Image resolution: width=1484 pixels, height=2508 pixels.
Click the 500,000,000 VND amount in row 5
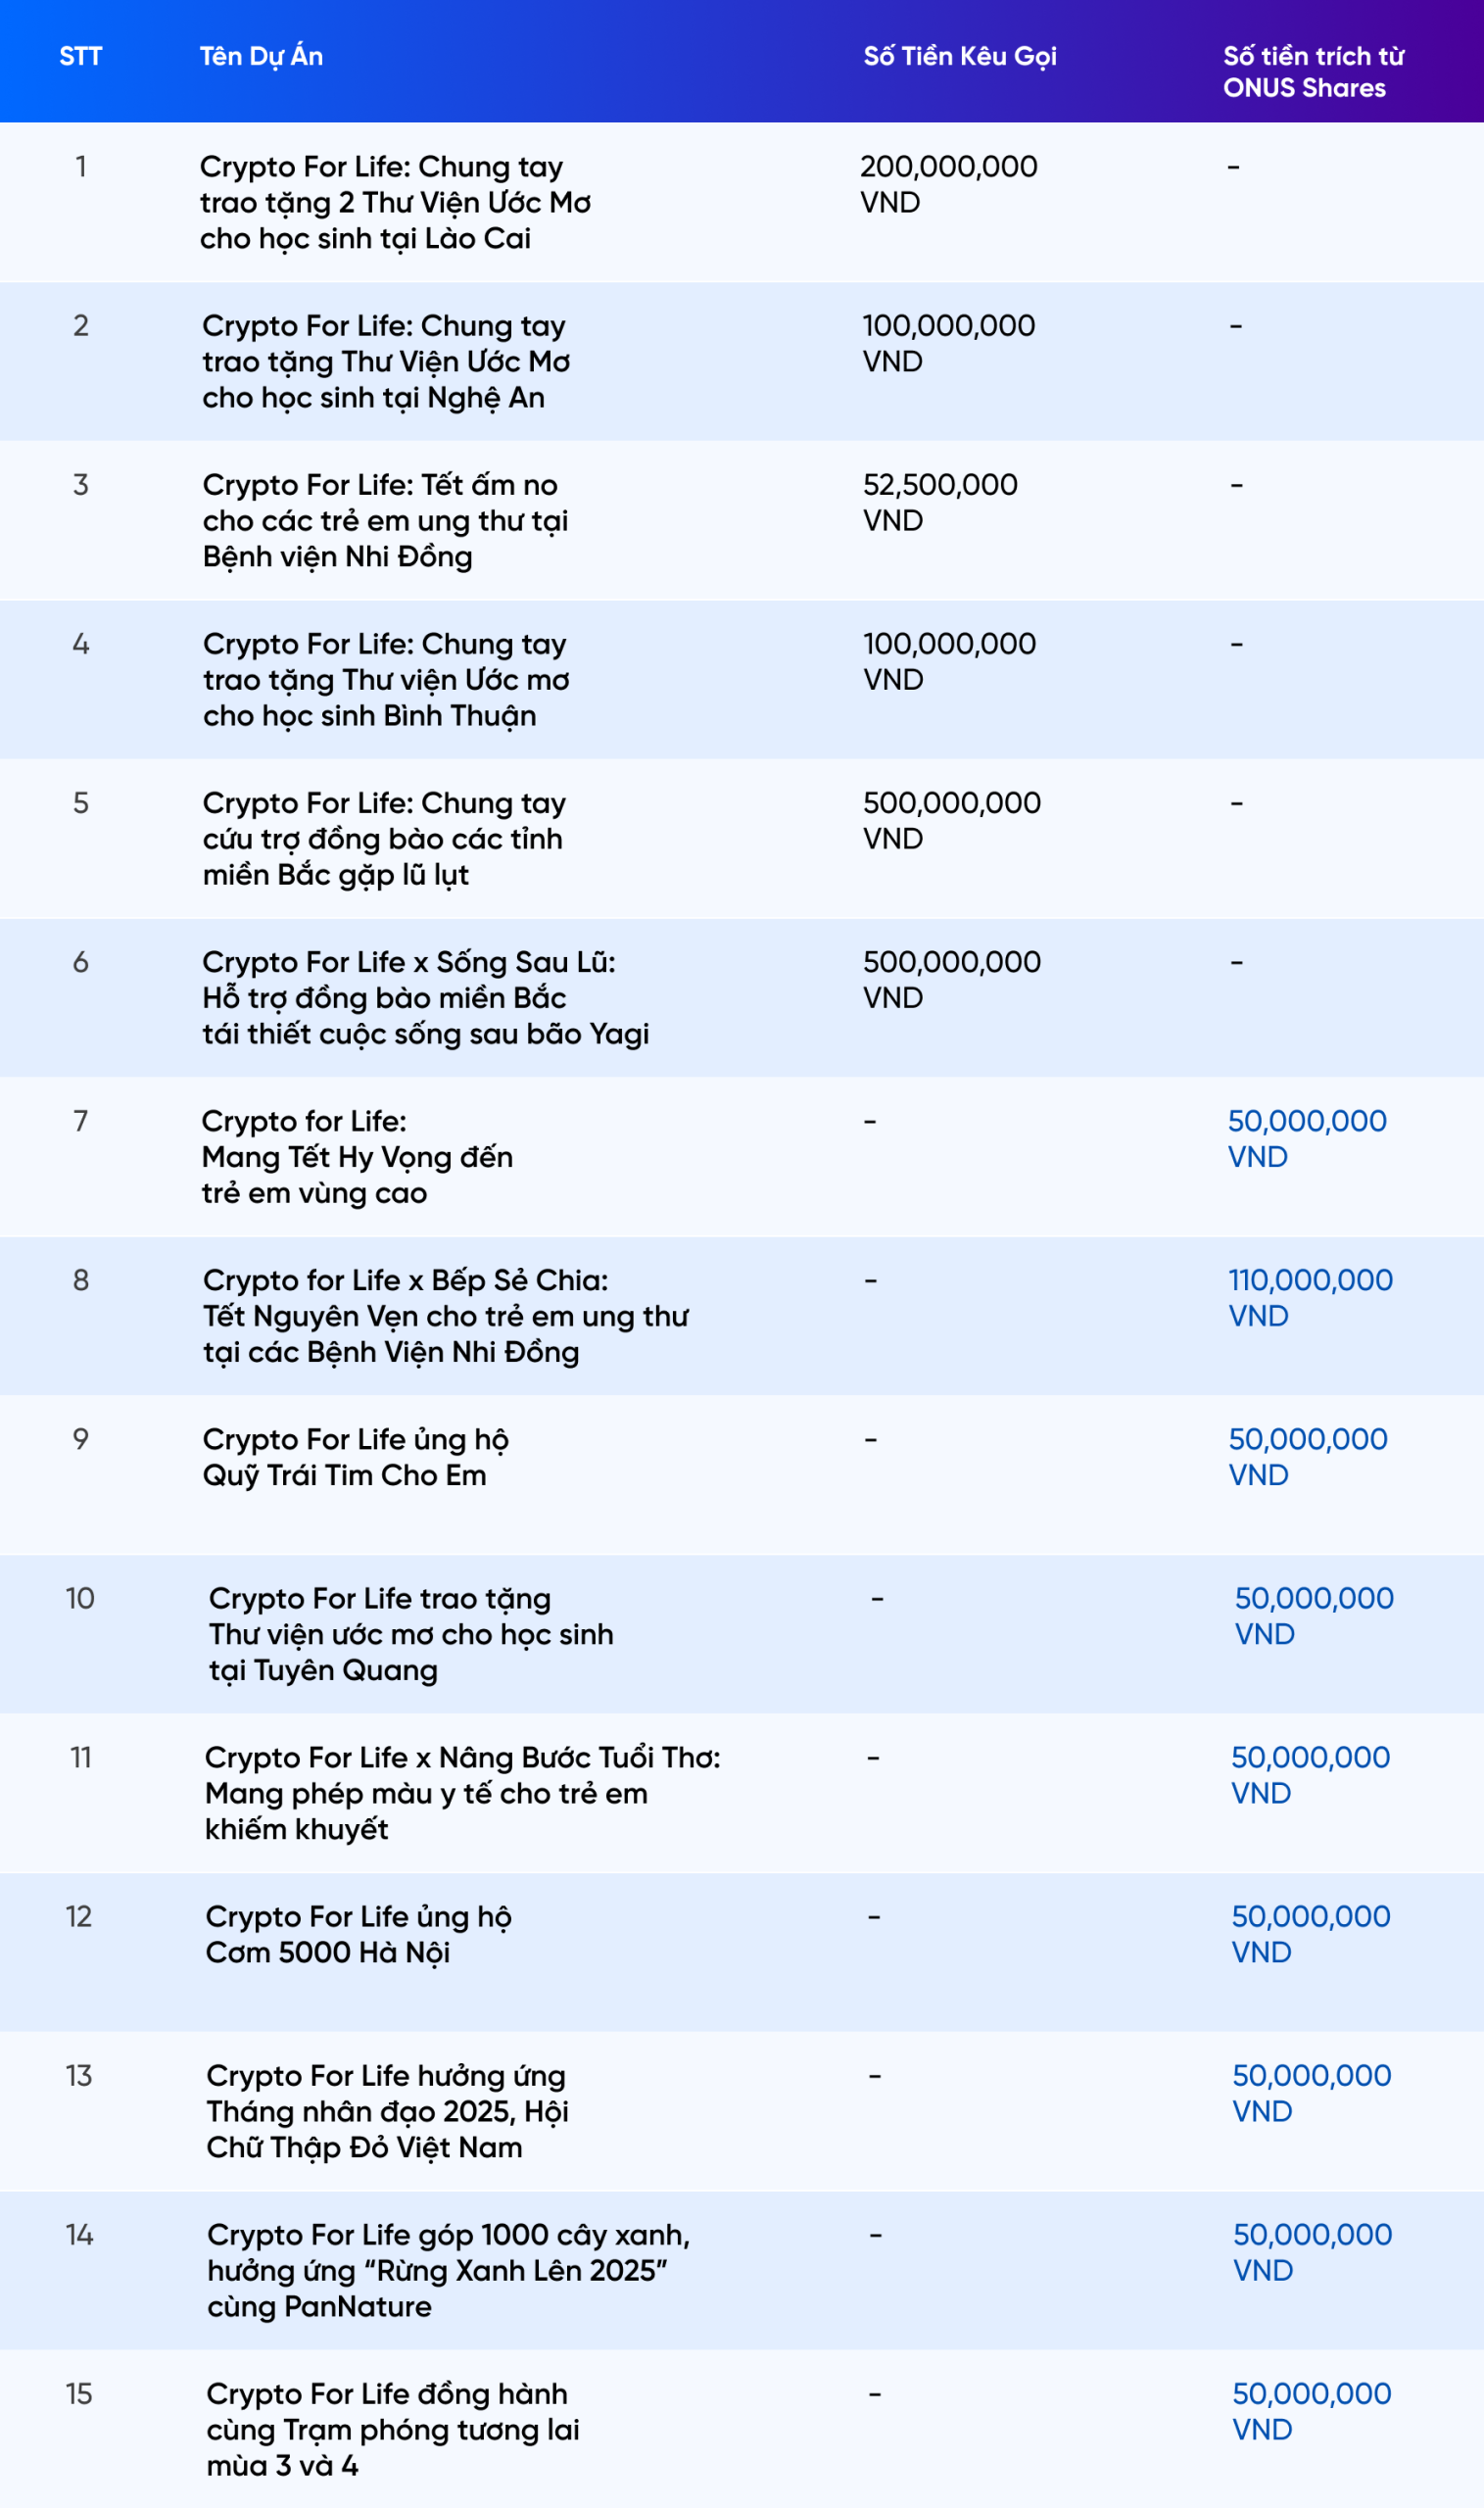(x=952, y=821)
